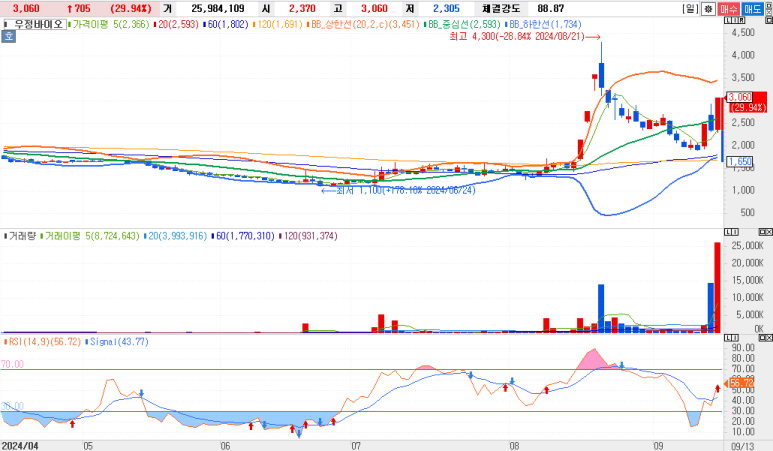773x451 pixels.
Task: Click the 70.00 overbought level label
Action: (x=12, y=364)
